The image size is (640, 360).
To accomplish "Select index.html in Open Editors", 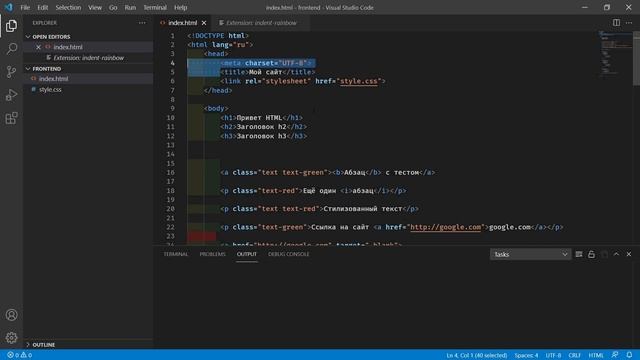I will pyautogui.click(x=88, y=47).
